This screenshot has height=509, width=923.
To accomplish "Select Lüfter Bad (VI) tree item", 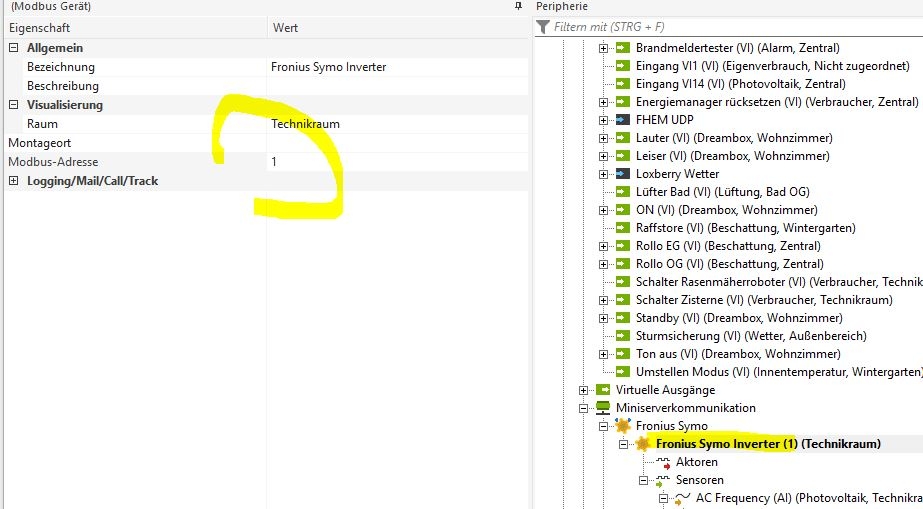I will pos(722,192).
